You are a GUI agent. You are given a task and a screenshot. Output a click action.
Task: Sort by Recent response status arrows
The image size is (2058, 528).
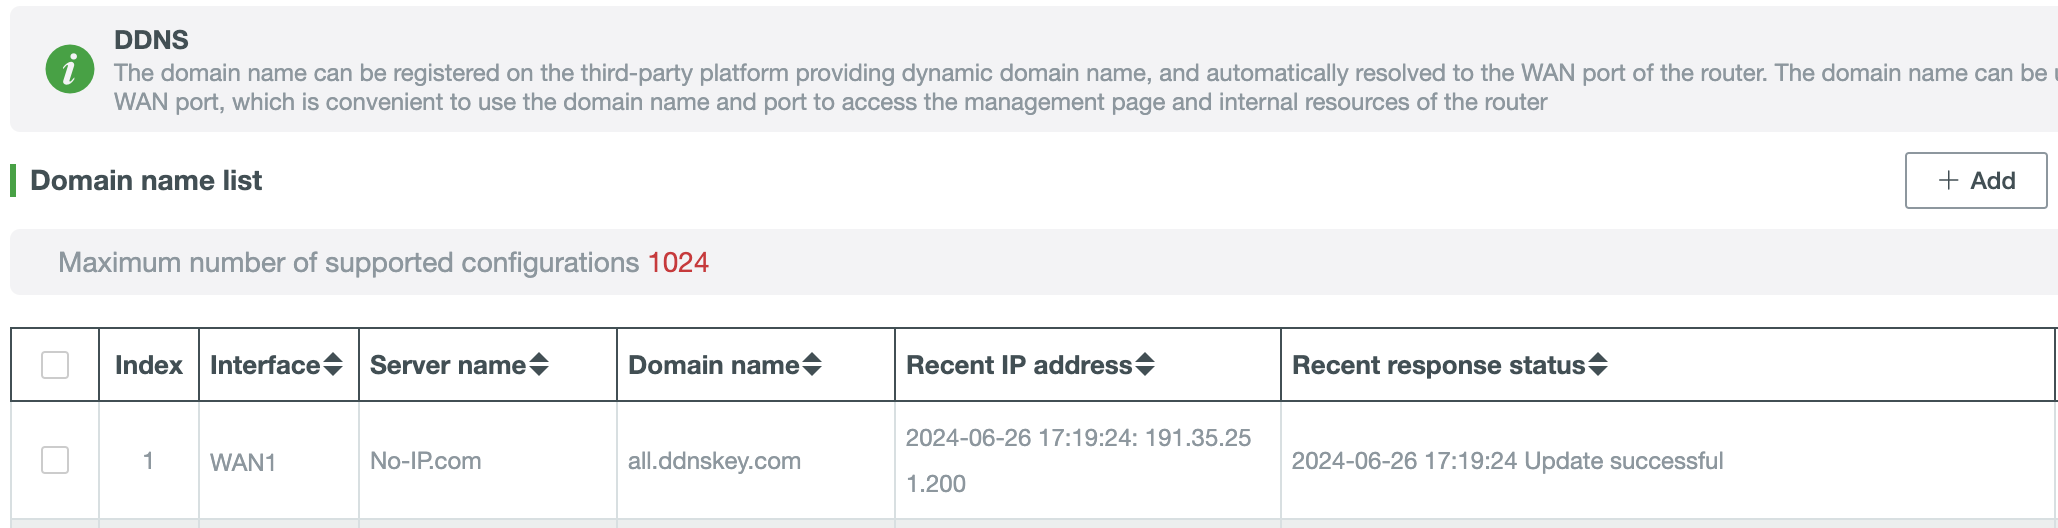click(1598, 365)
